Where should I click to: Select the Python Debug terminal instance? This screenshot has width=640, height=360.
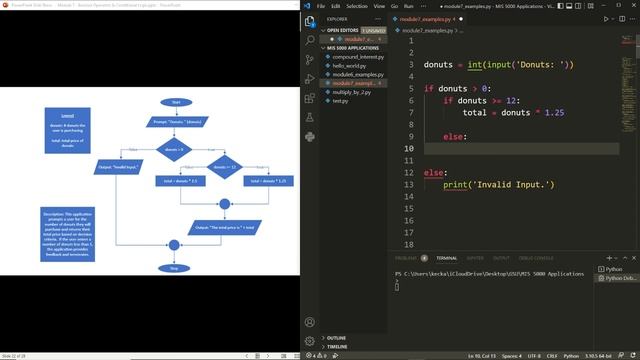point(616,278)
